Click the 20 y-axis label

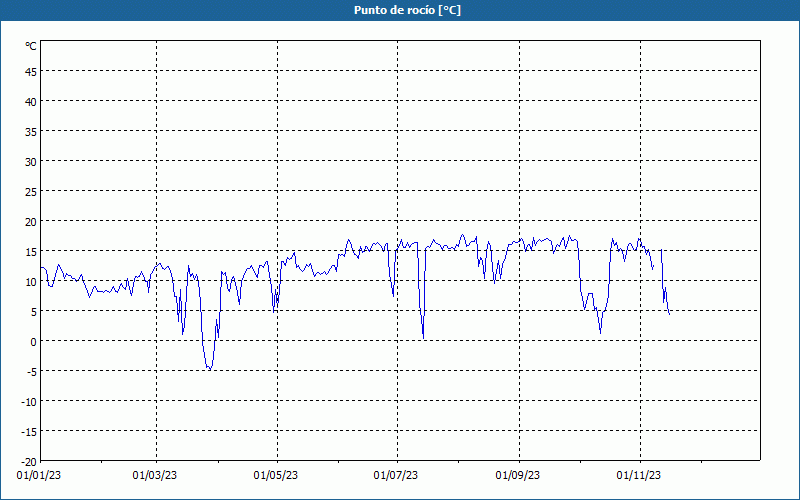pyautogui.click(x=31, y=222)
